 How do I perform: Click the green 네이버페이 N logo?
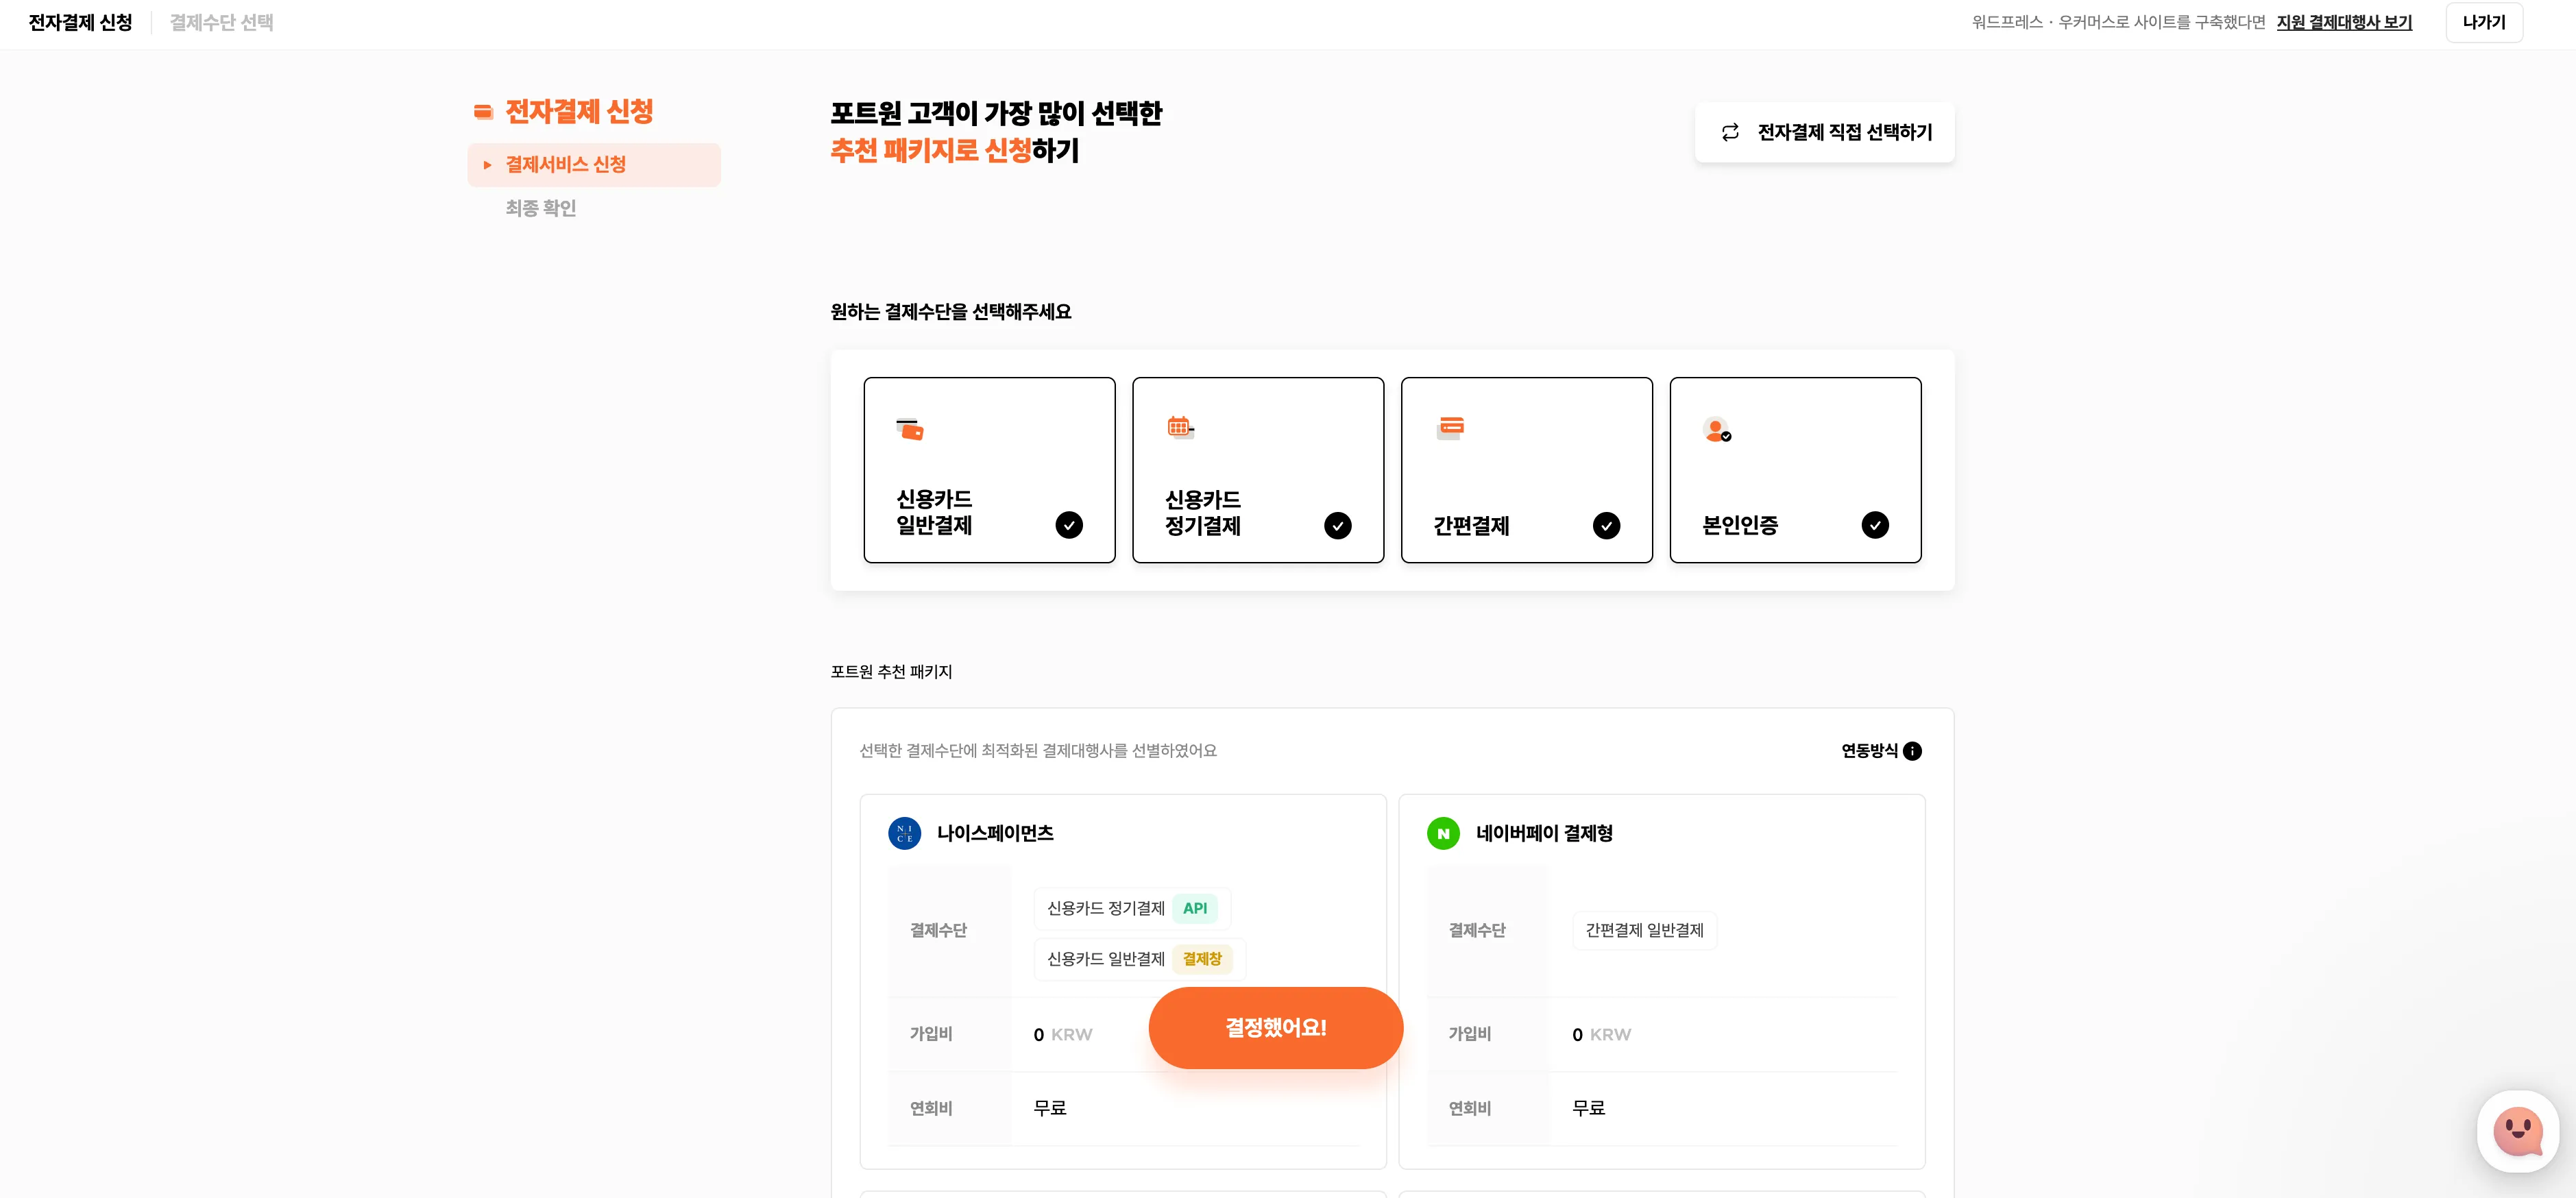(x=1443, y=833)
